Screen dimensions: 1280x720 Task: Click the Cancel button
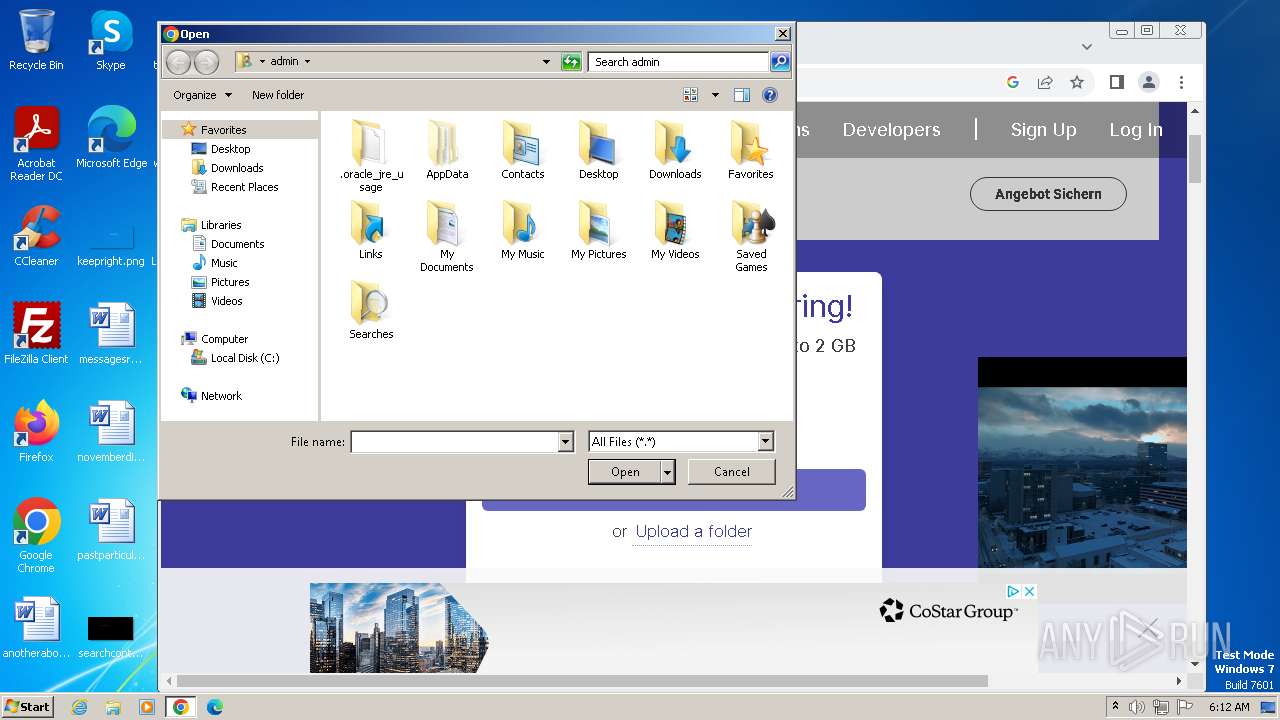pos(732,472)
